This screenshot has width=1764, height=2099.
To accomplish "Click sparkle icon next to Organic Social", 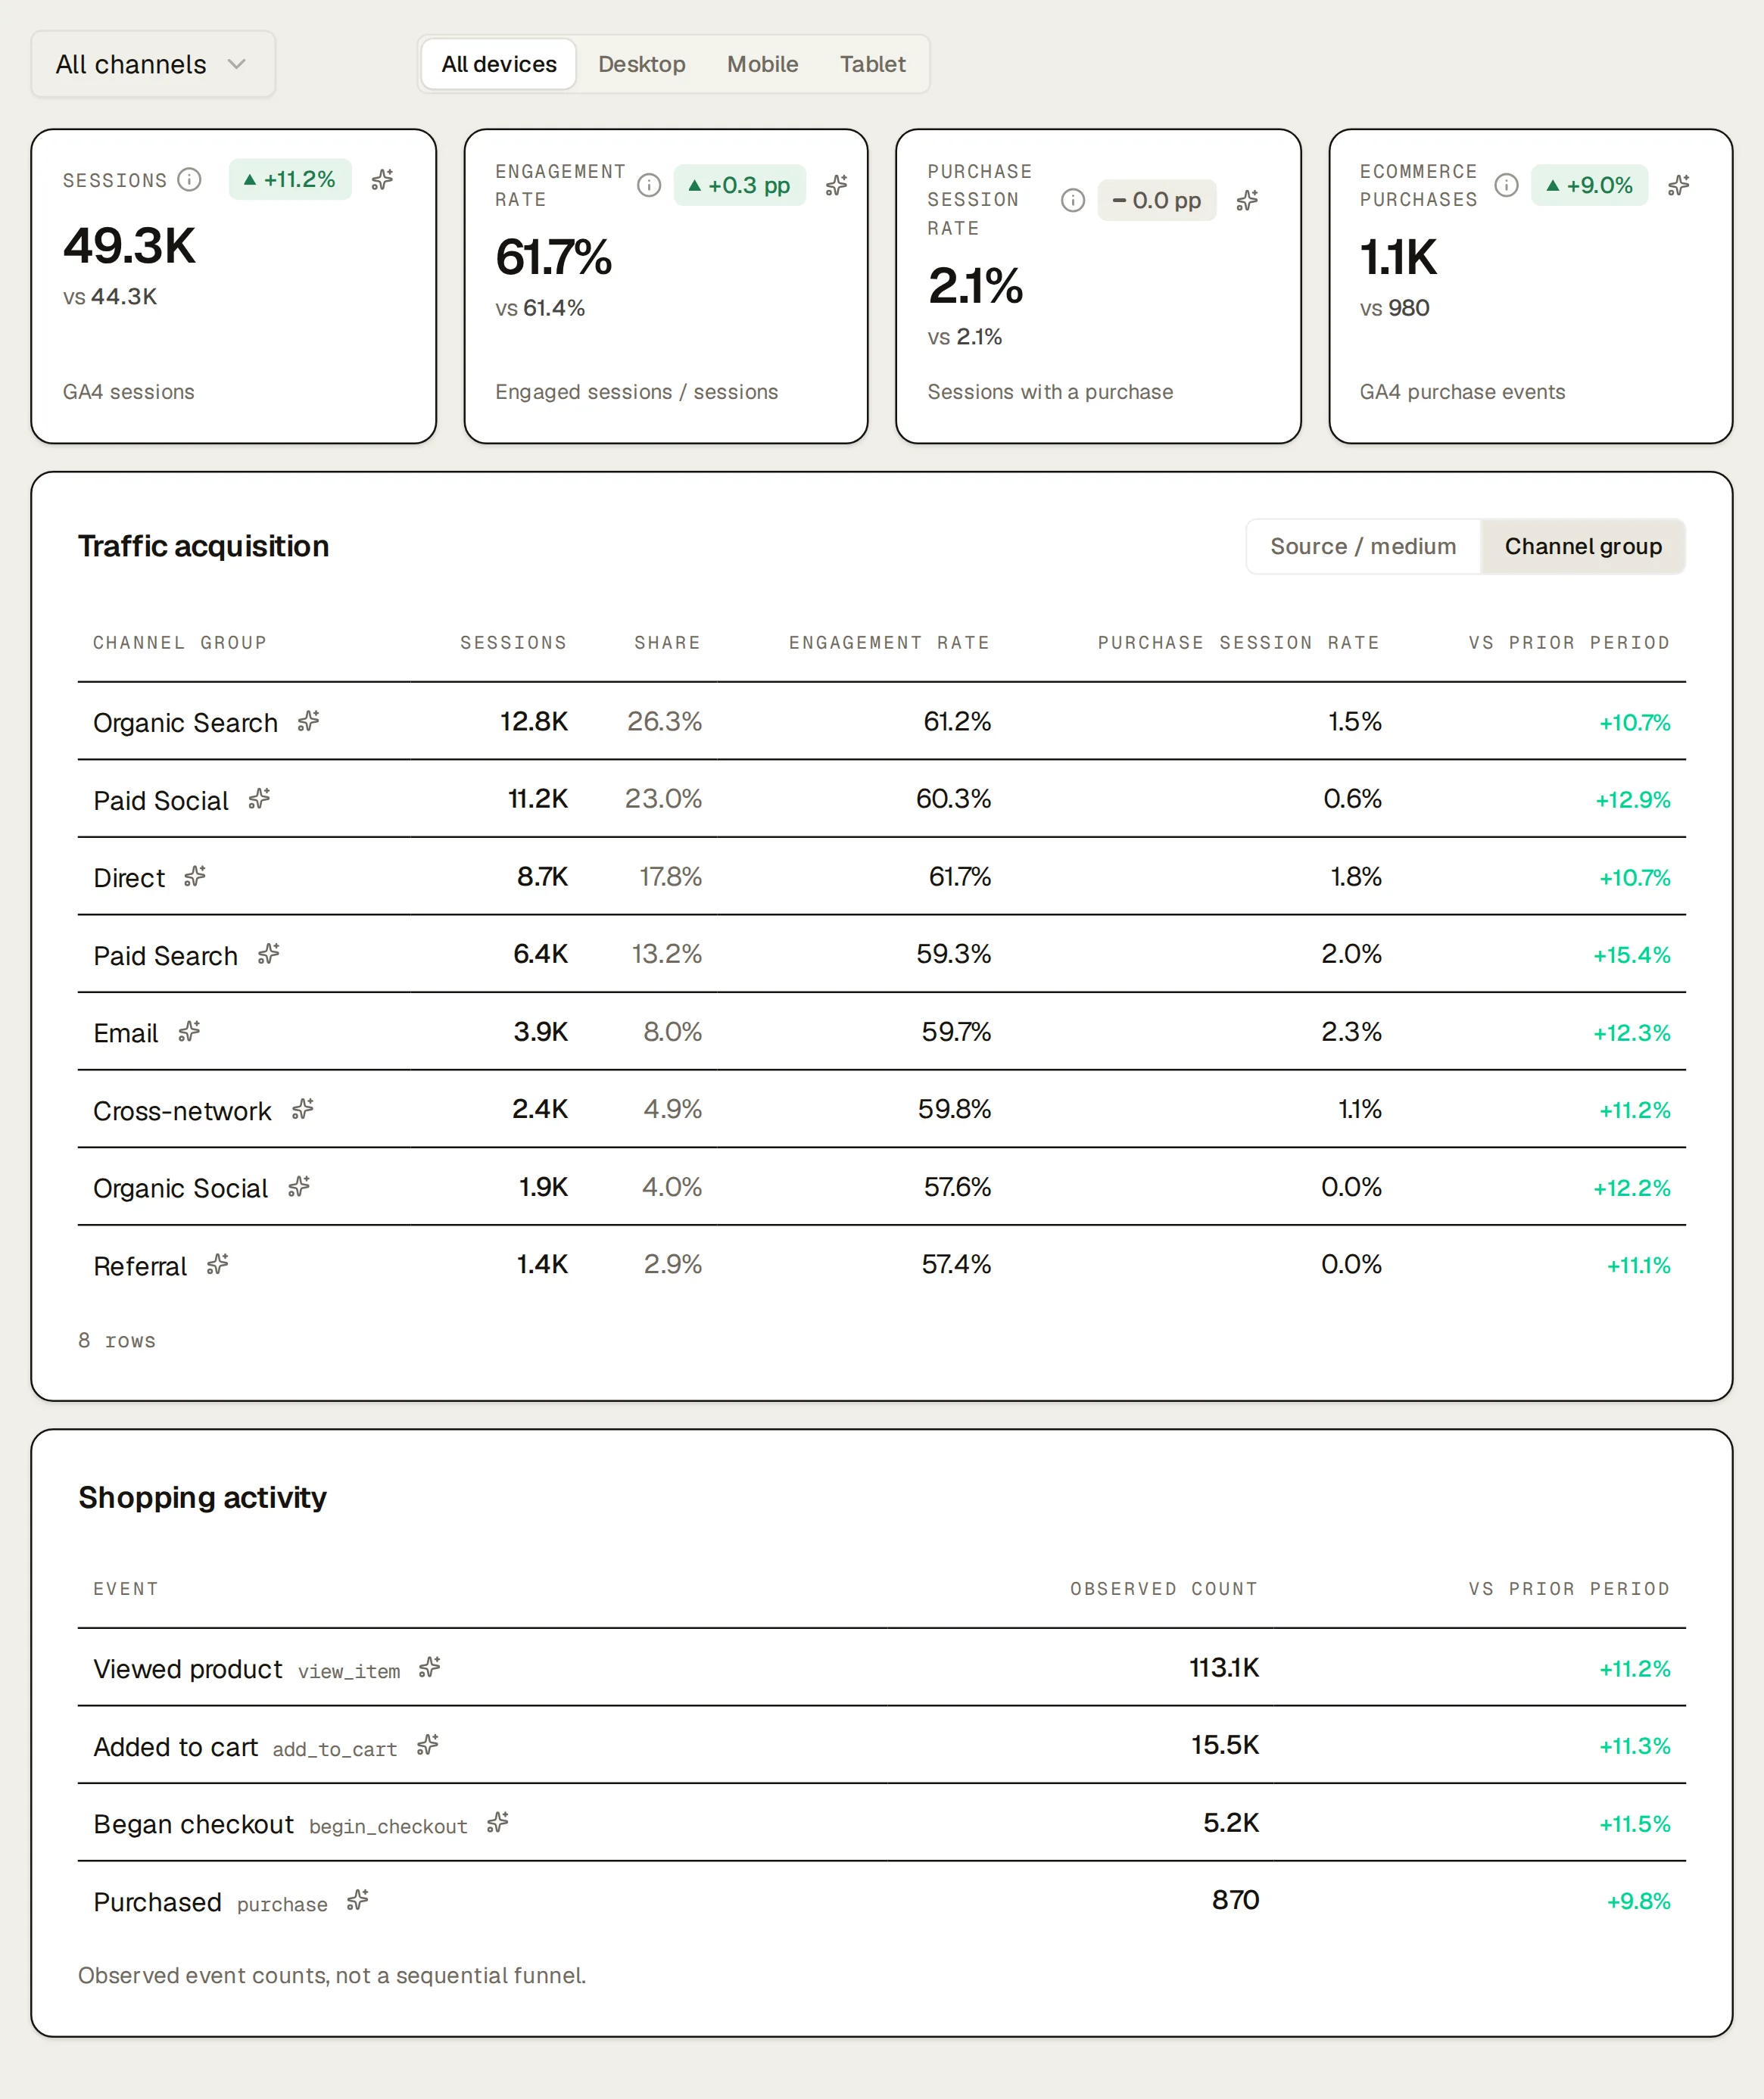I will click(299, 1187).
